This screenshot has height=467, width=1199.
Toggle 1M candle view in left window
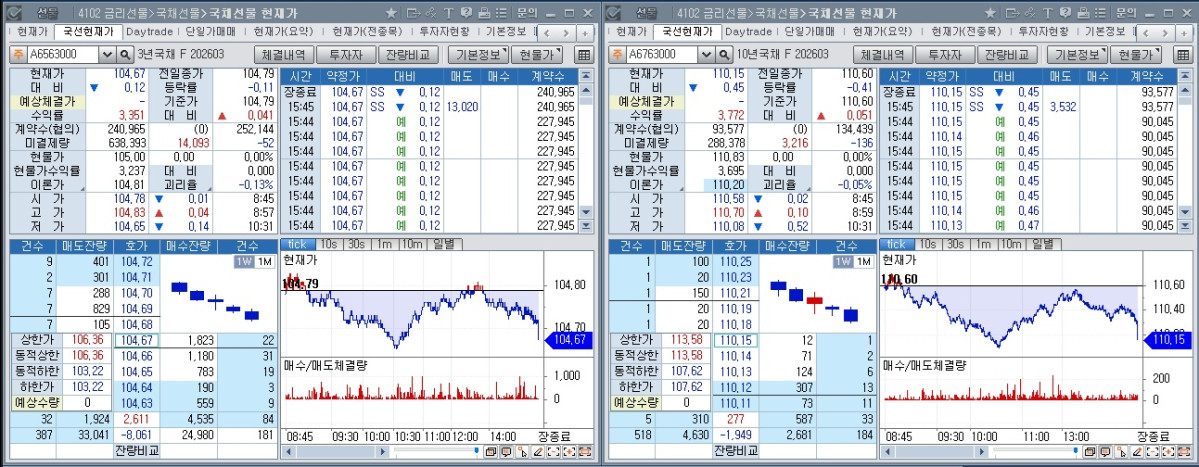264,261
